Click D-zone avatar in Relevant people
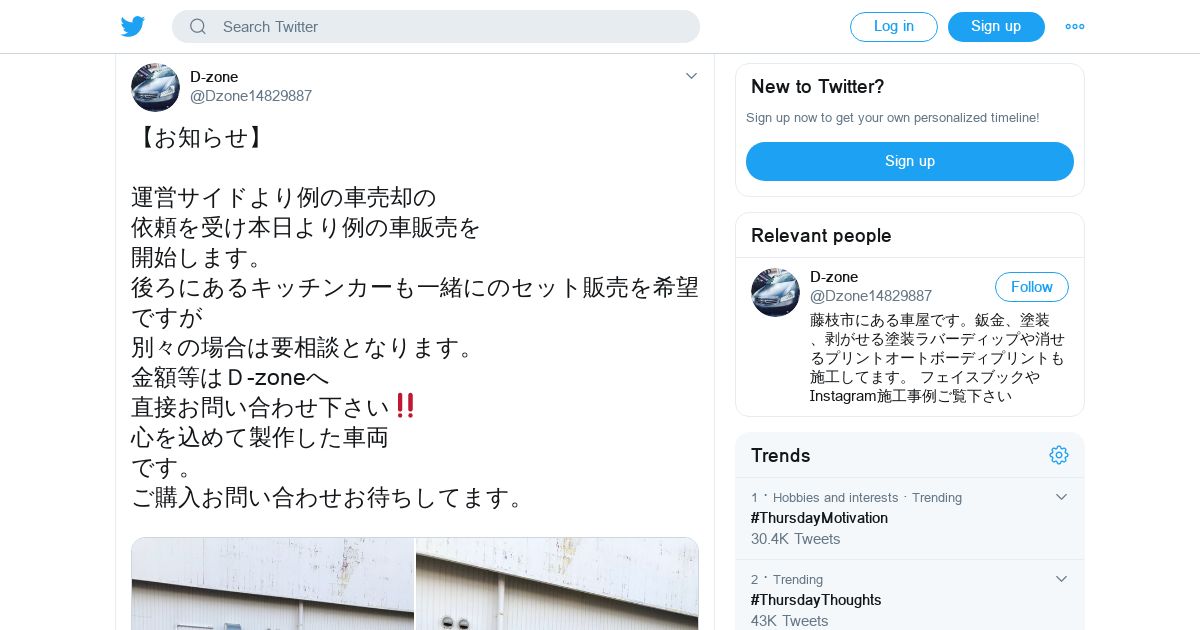This screenshot has height=630, width=1200. tap(775, 292)
